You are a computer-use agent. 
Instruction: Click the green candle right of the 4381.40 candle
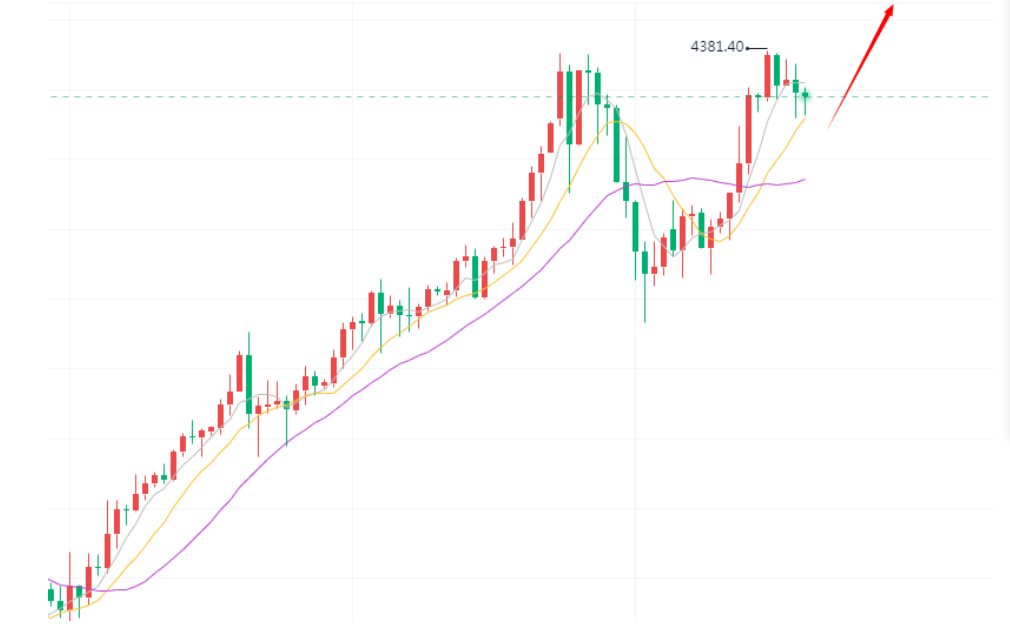tap(777, 70)
